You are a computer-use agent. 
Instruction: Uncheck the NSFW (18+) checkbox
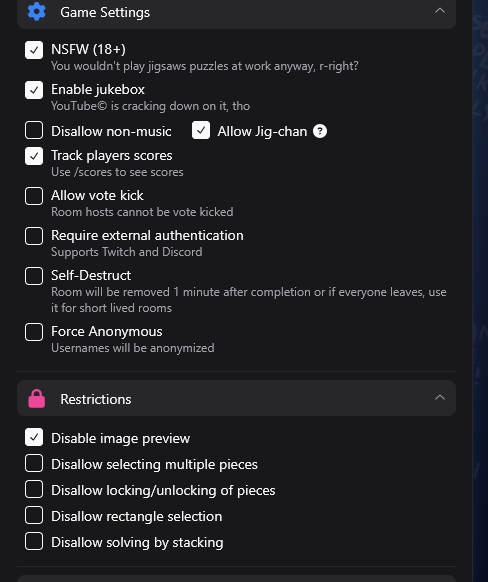pos(34,50)
